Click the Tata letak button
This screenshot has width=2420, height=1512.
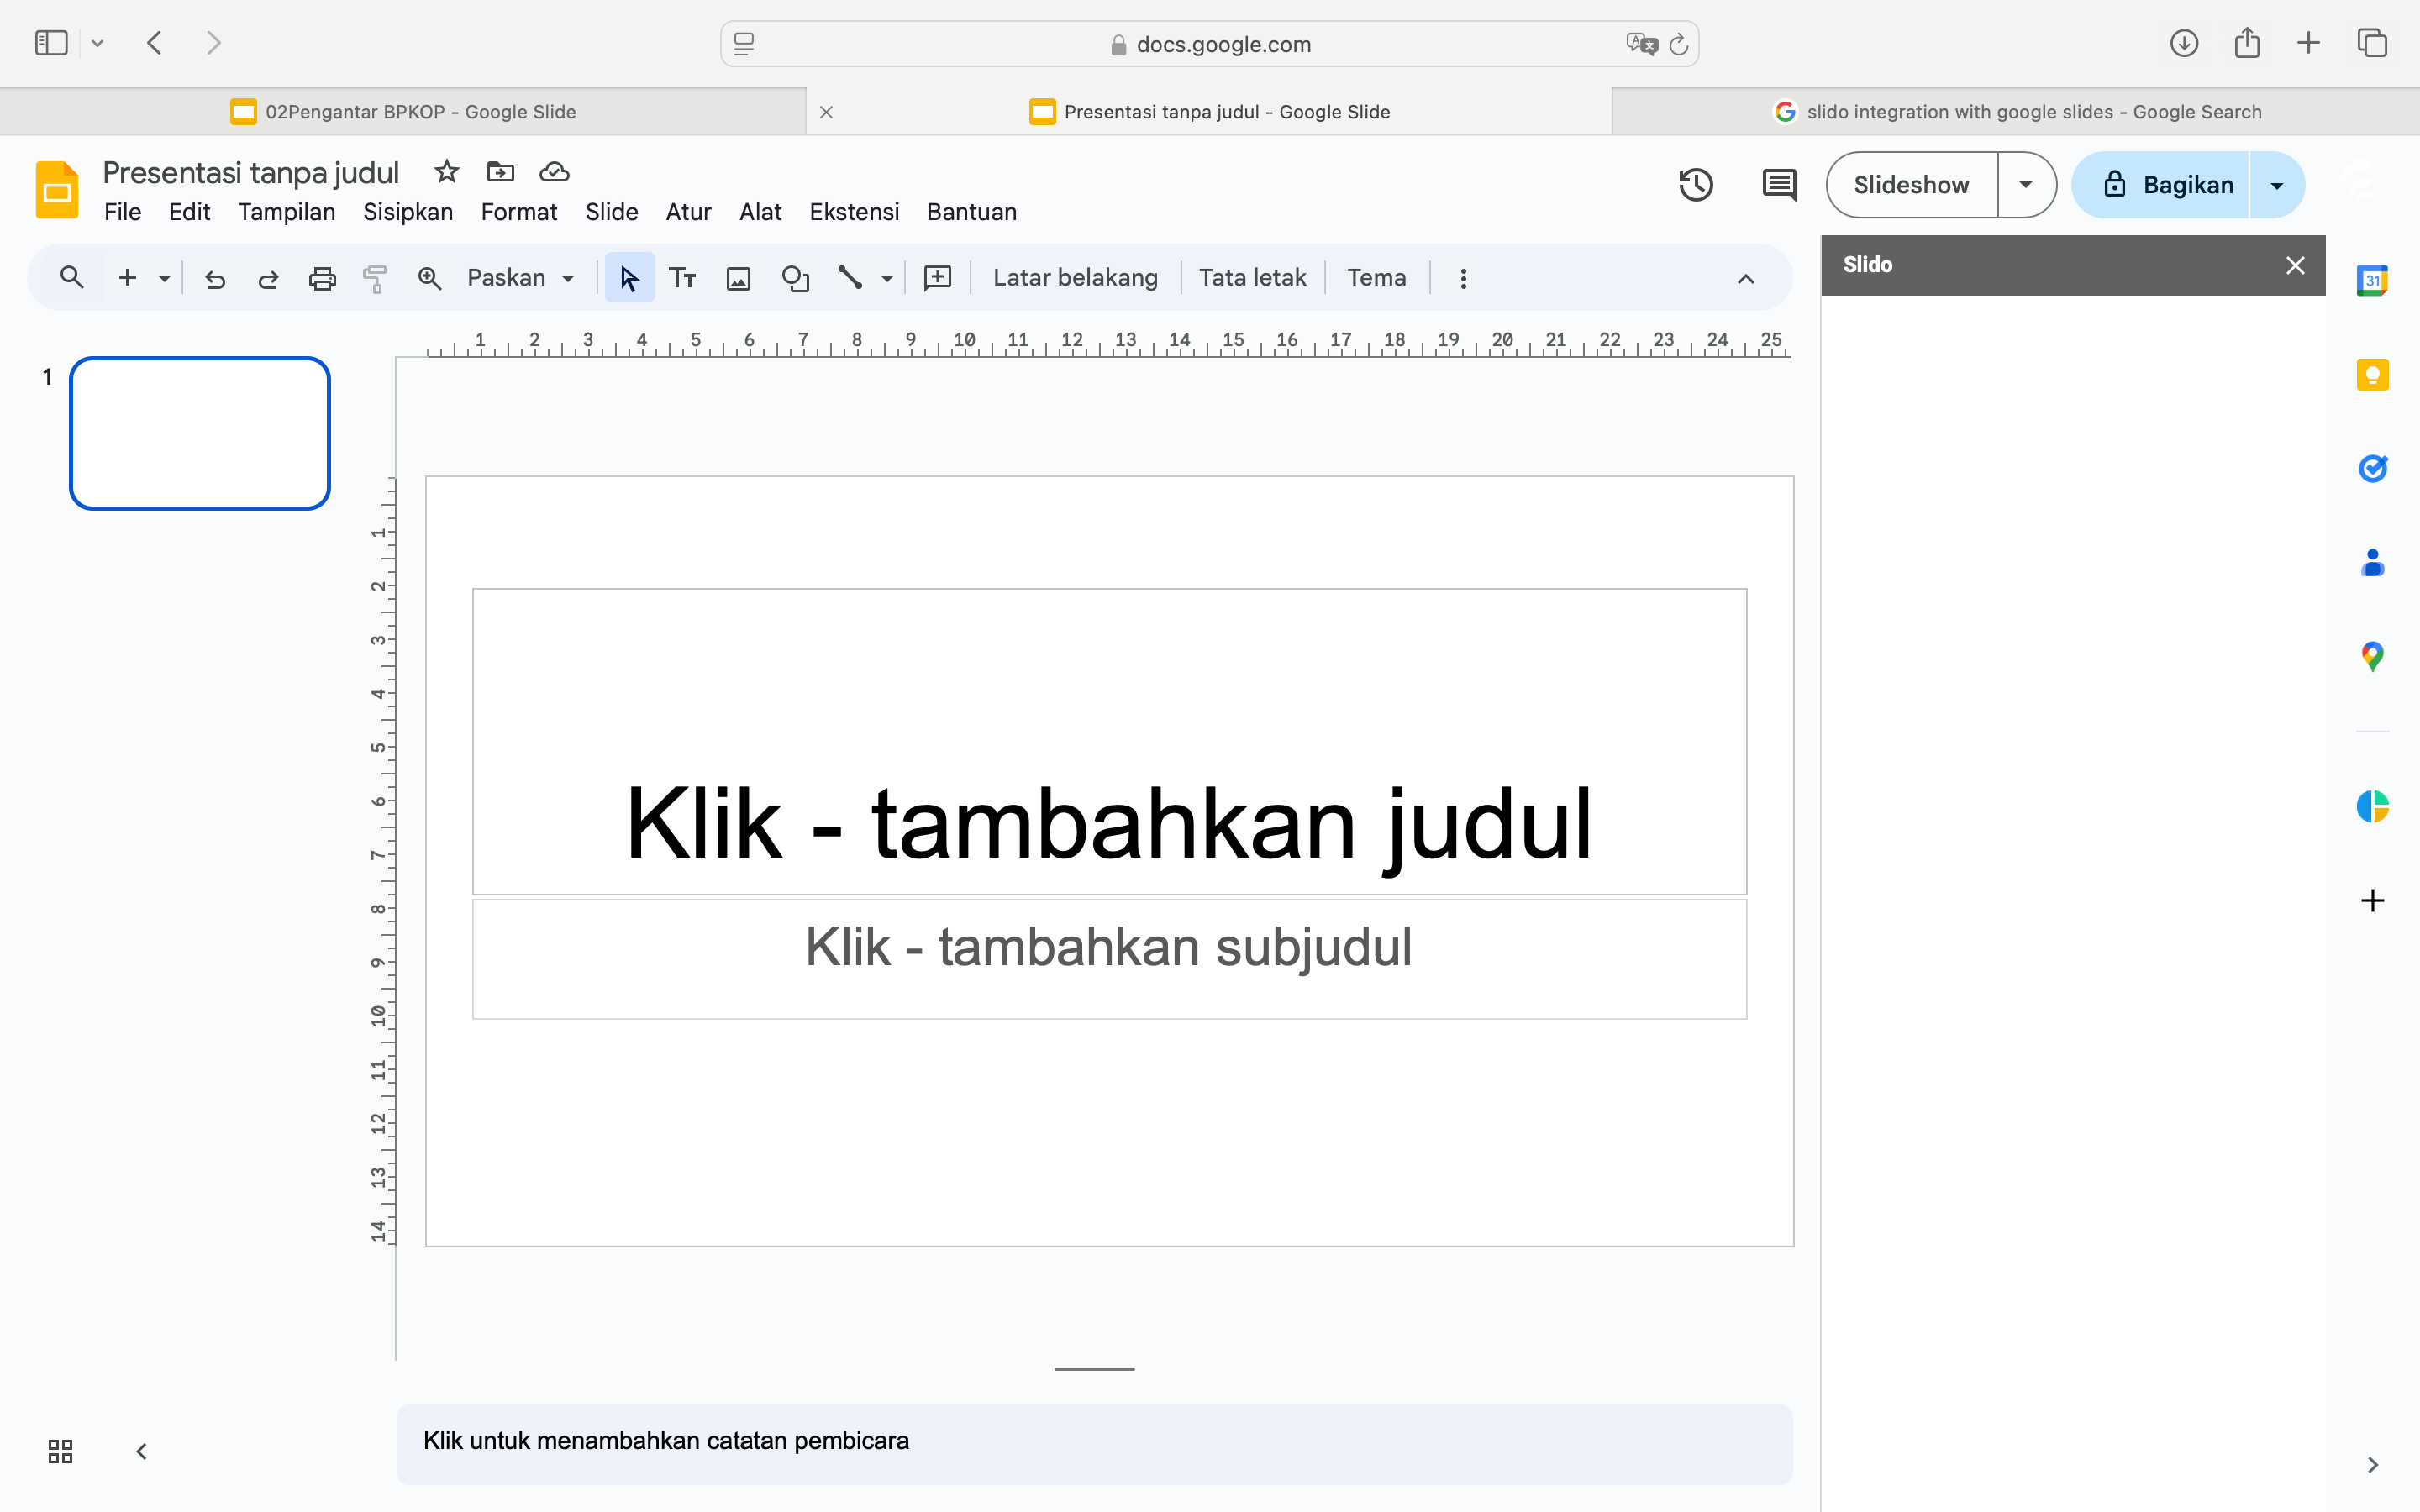pyautogui.click(x=1252, y=278)
